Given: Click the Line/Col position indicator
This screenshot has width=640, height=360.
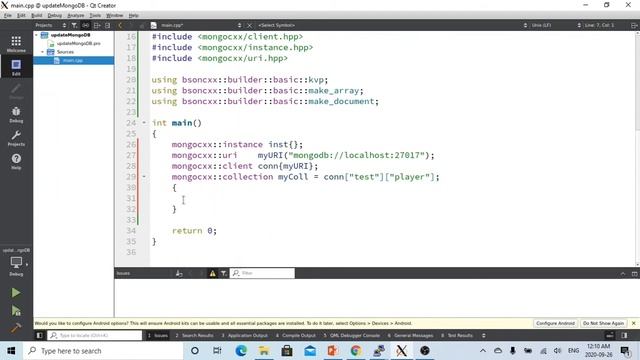Looking at the screenshot, I should tap(599, 25).
